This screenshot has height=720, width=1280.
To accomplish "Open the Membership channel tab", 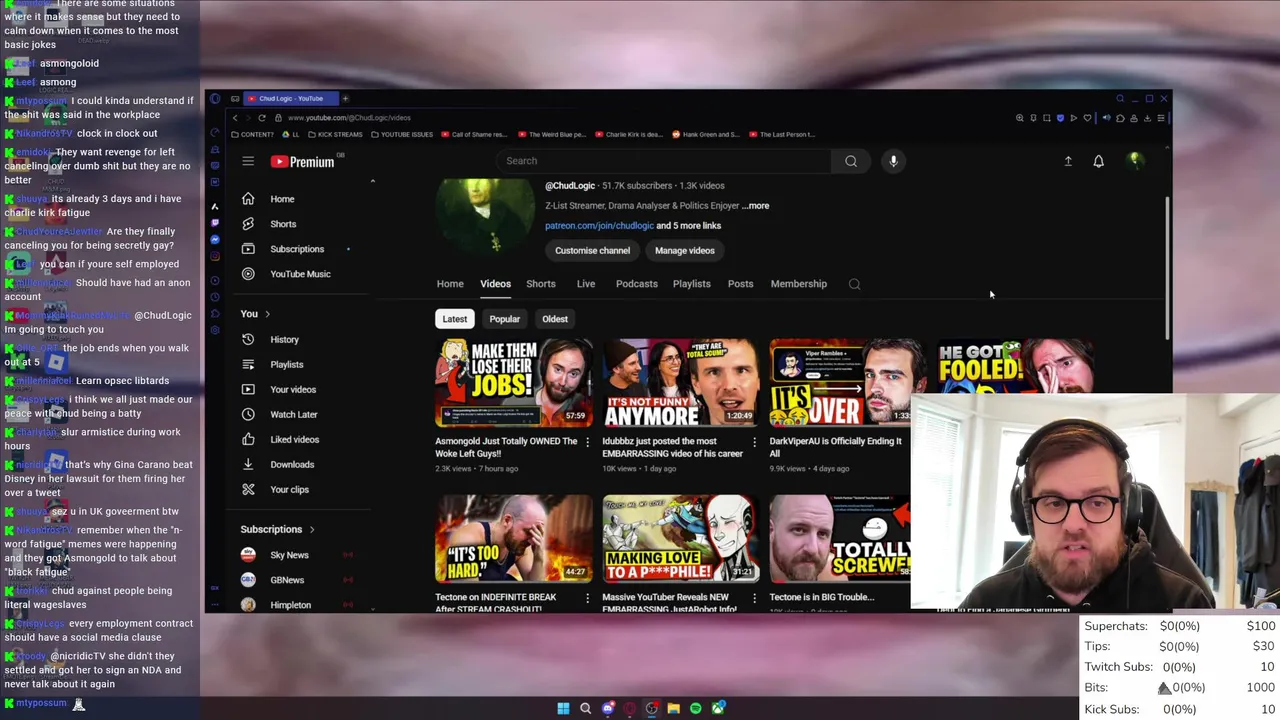I will 799,284.
